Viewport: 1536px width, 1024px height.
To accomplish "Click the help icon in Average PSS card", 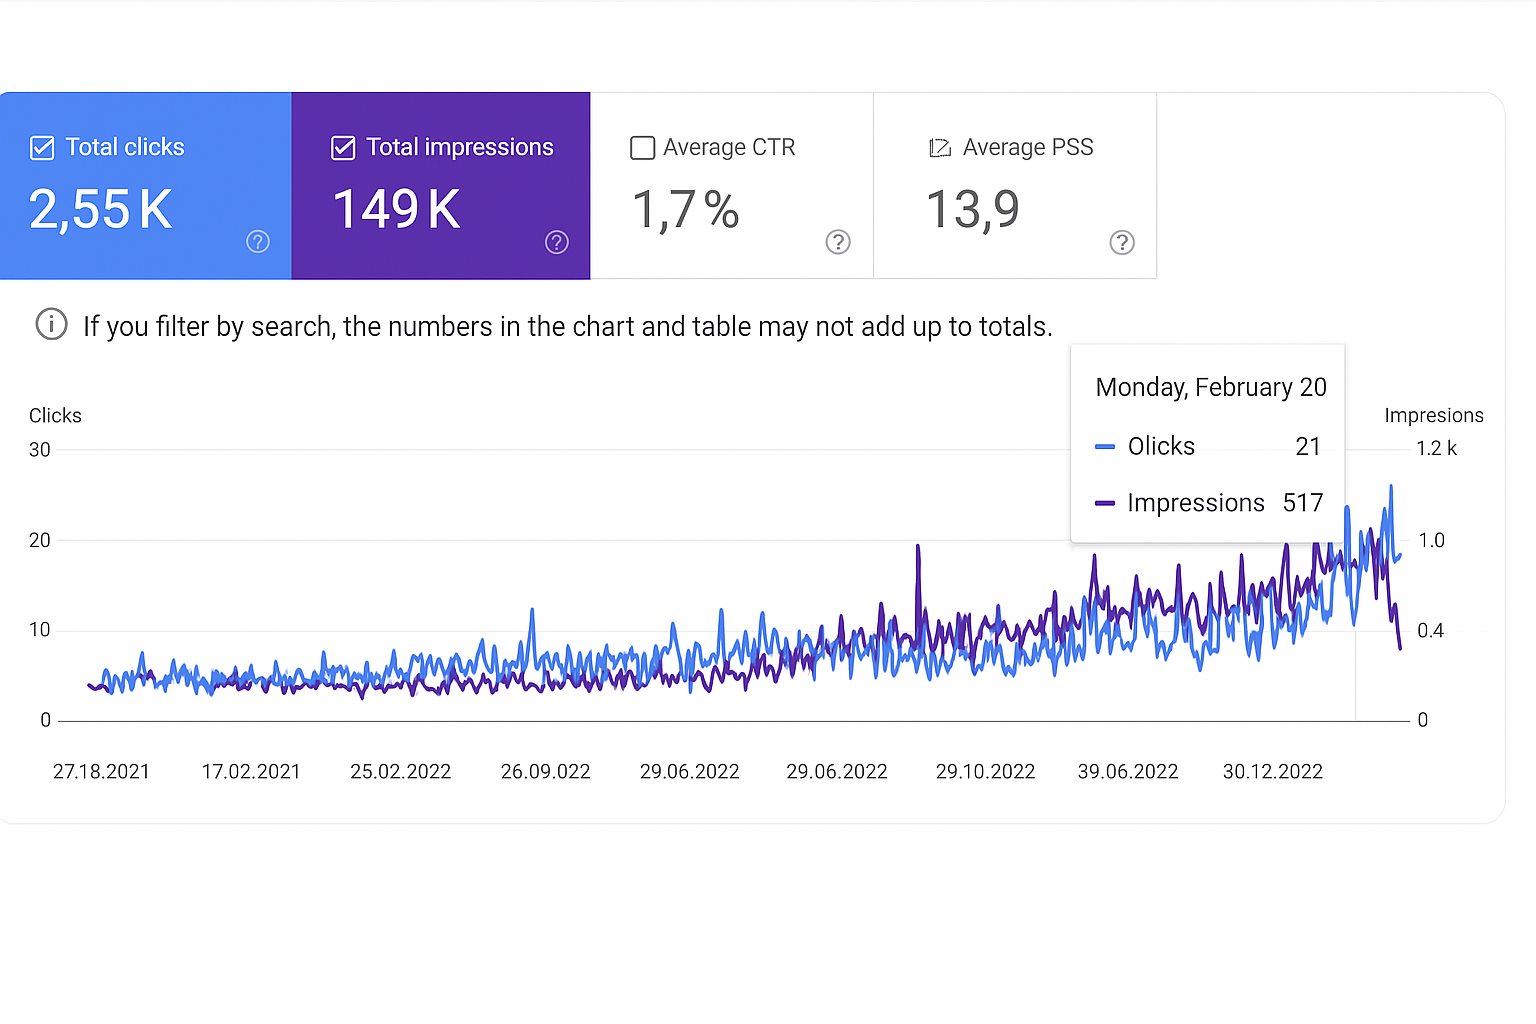I will (x=1122, y=243).
